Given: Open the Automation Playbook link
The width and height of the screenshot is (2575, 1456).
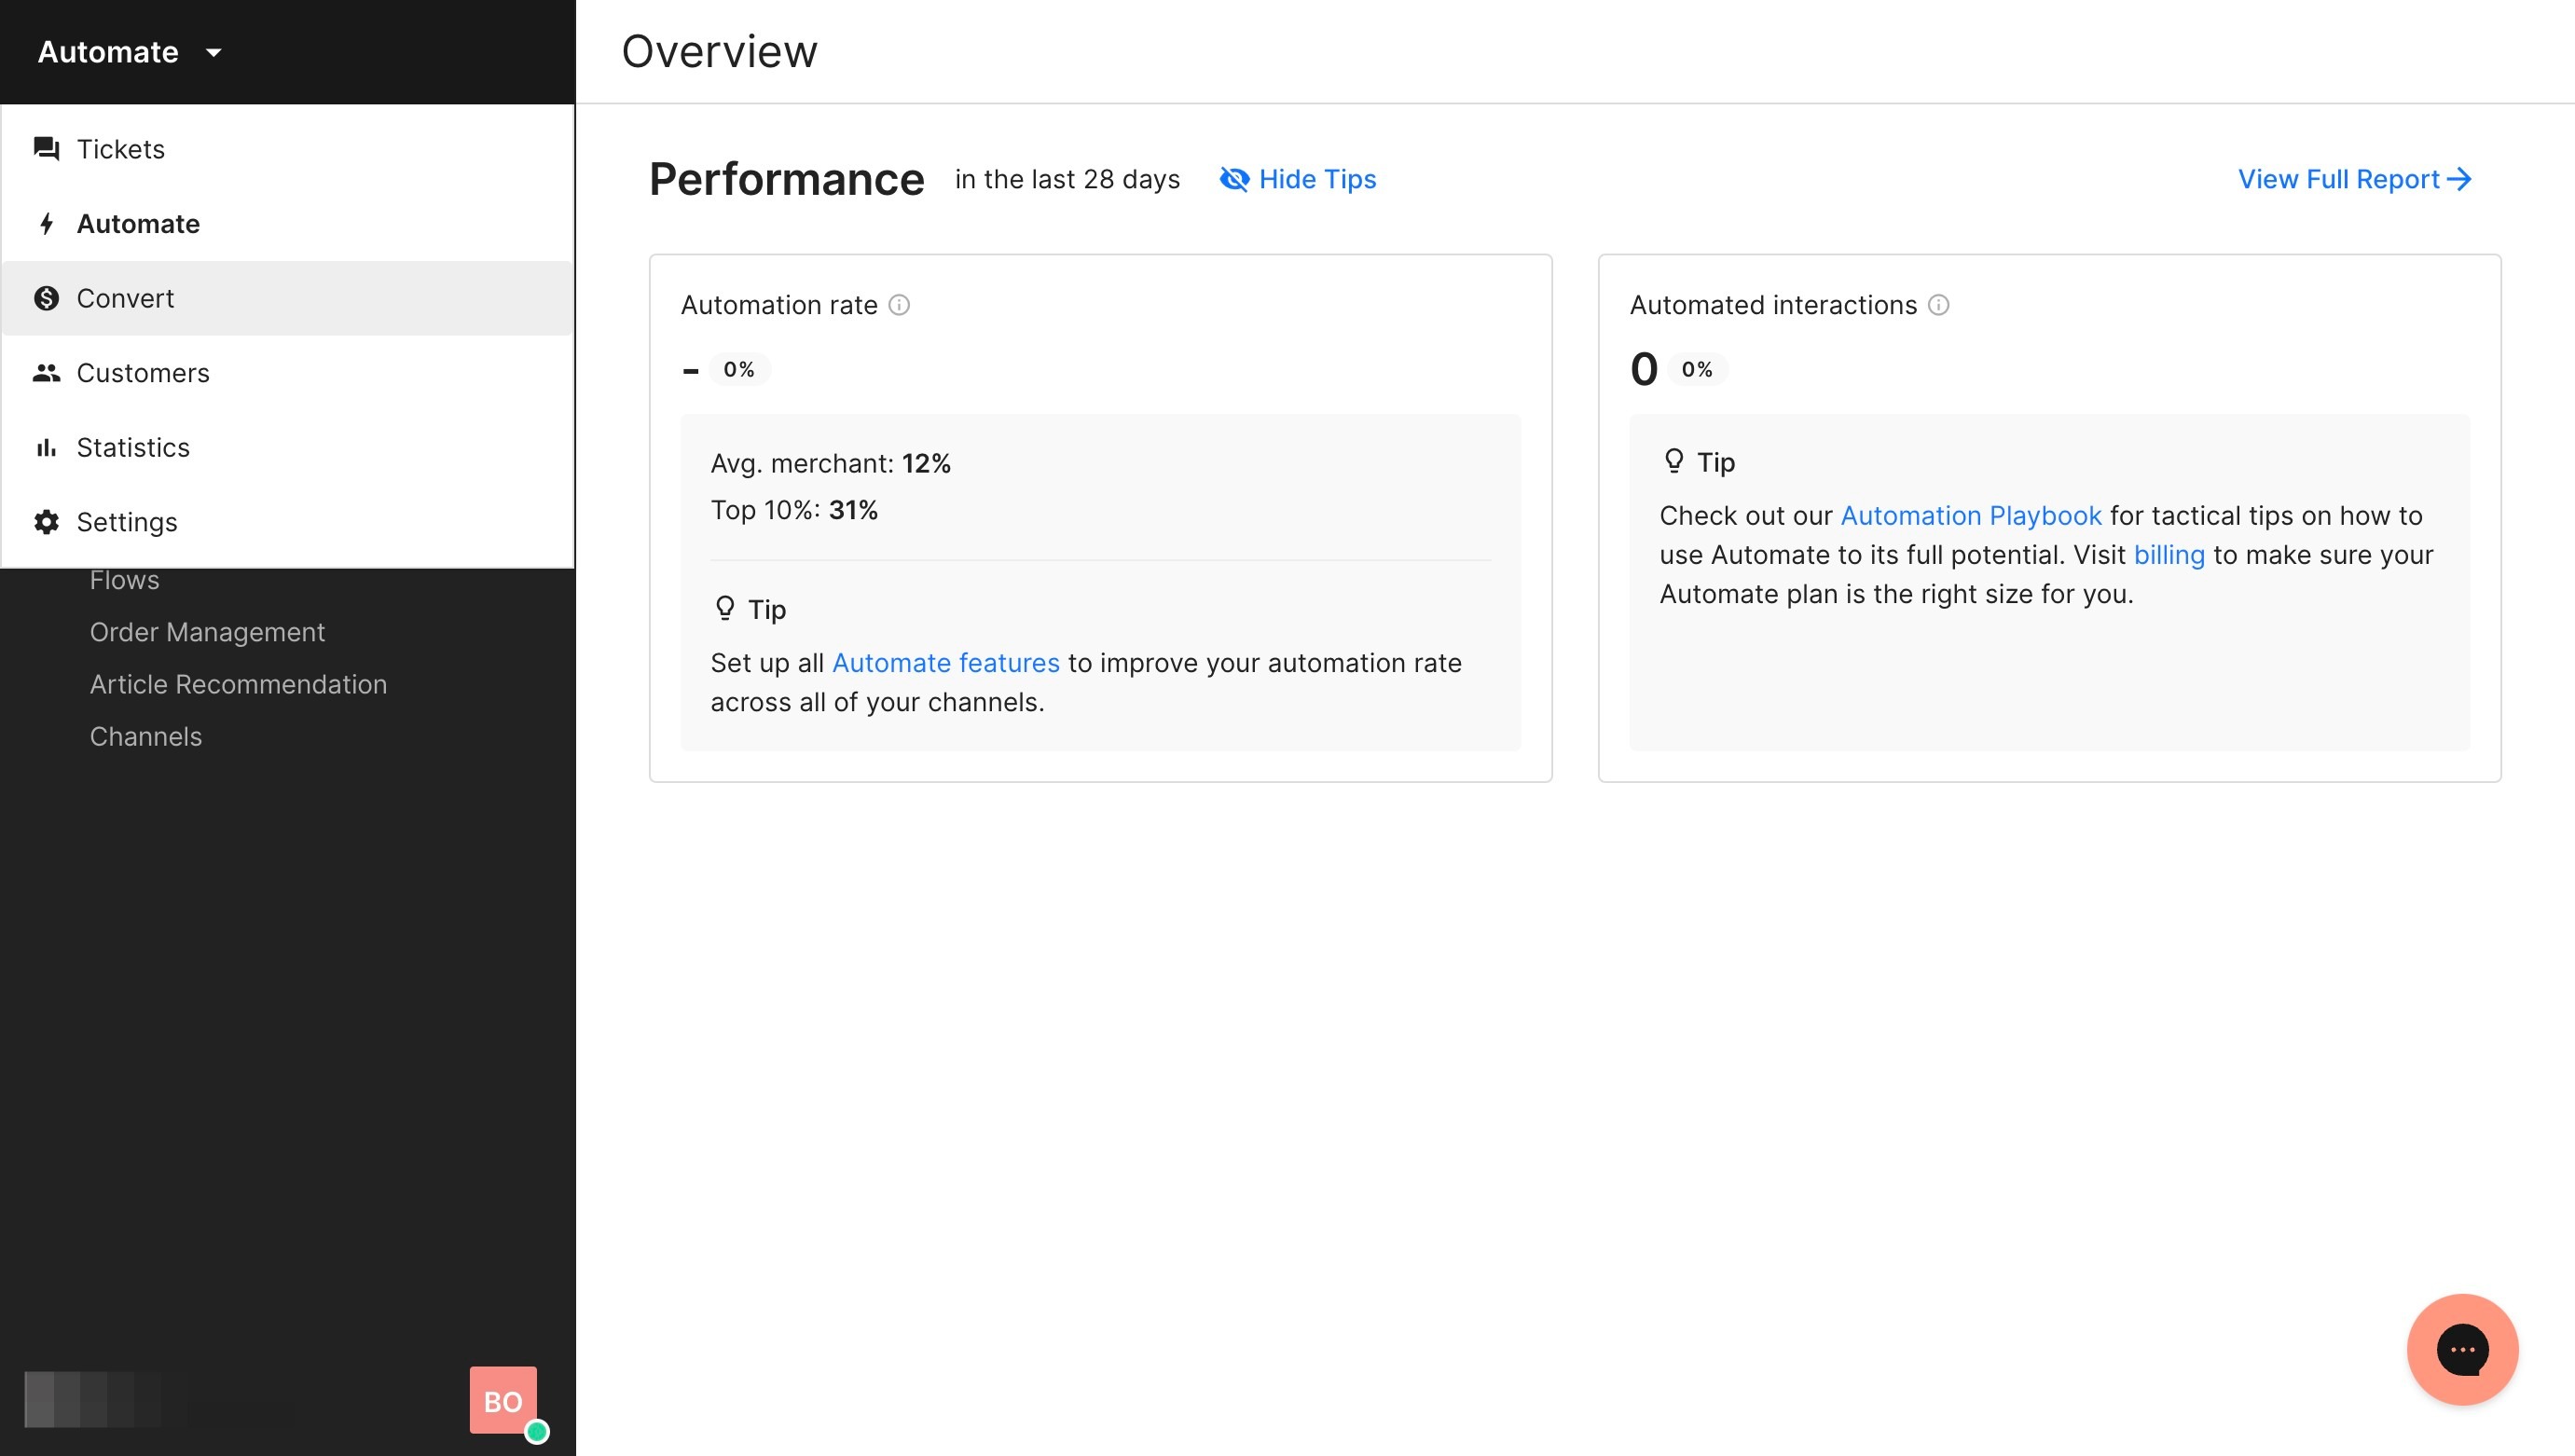Looking at the screenshot, I should click(x=1970, y=516).
